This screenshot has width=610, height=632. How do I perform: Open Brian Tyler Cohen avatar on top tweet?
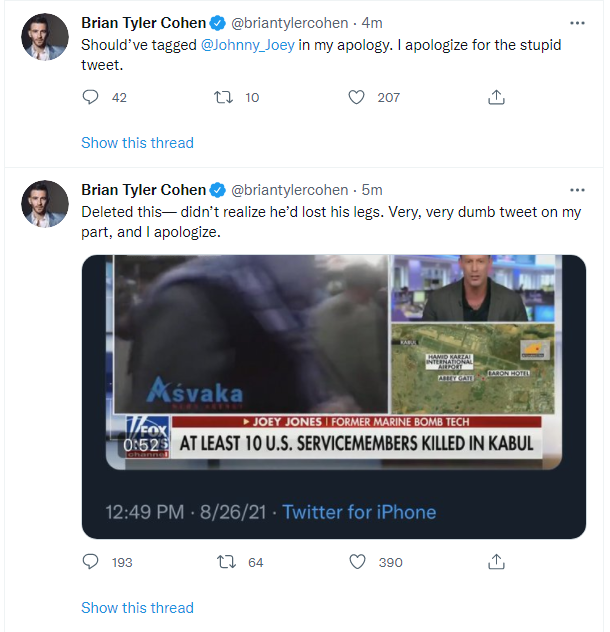tap(45, 37)
